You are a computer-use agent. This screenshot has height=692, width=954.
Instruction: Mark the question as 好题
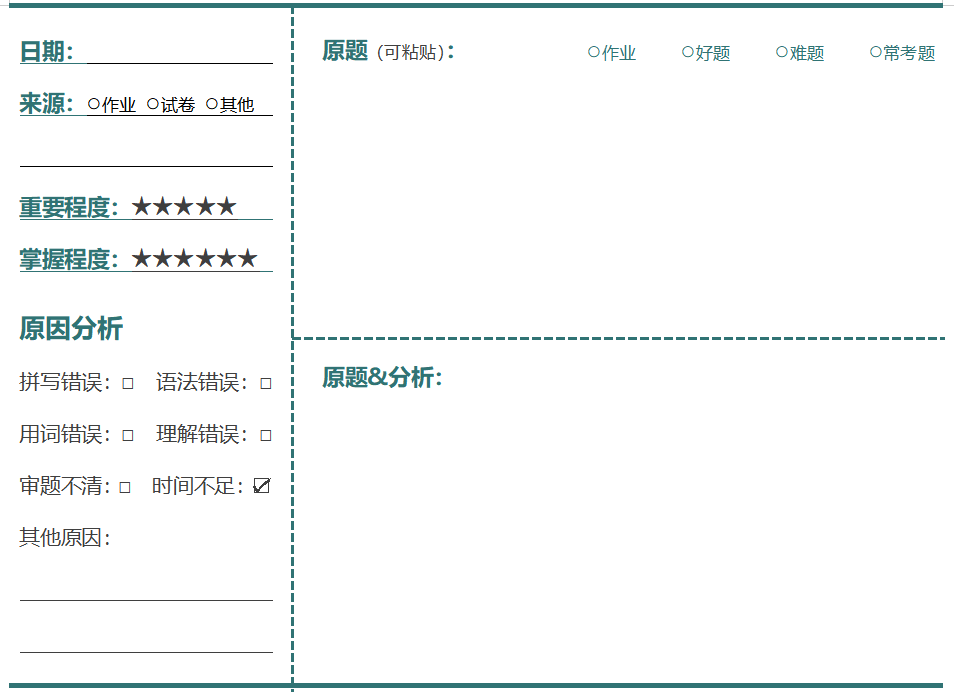point(688,52)
